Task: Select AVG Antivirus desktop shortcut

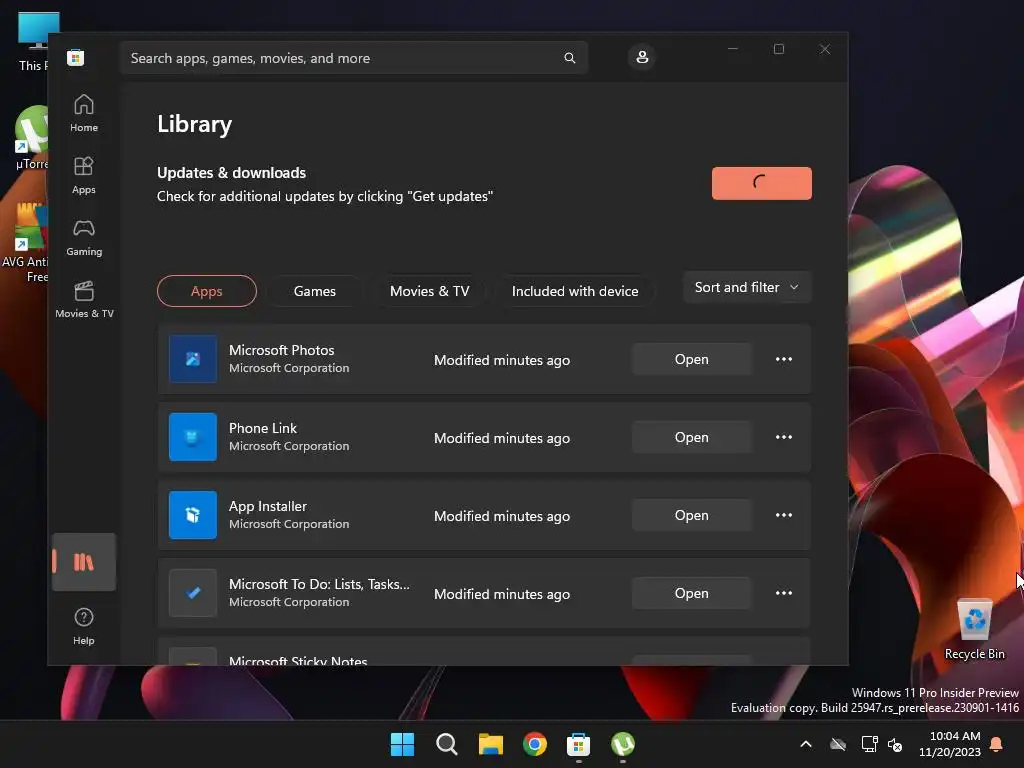Action: pyautogui.click(x=25, y=243)
